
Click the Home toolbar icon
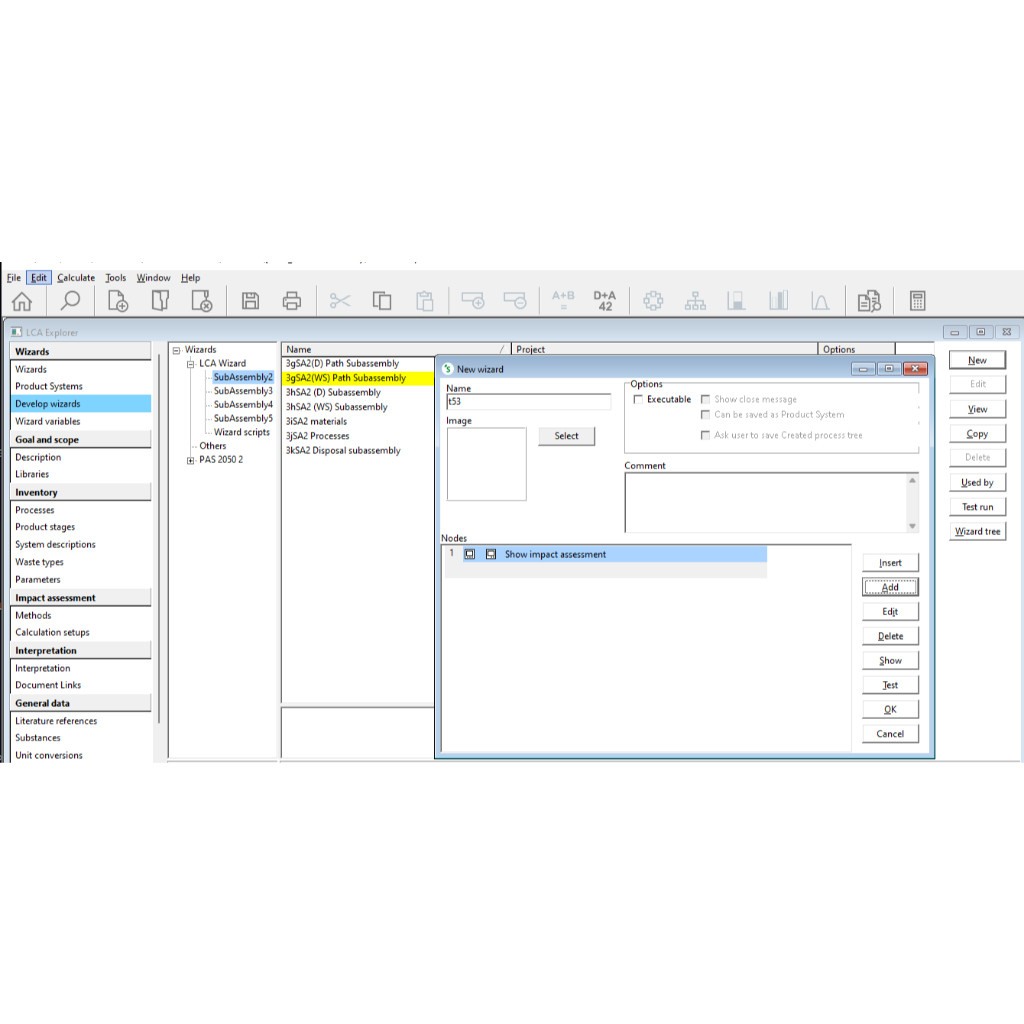(22, 301)
